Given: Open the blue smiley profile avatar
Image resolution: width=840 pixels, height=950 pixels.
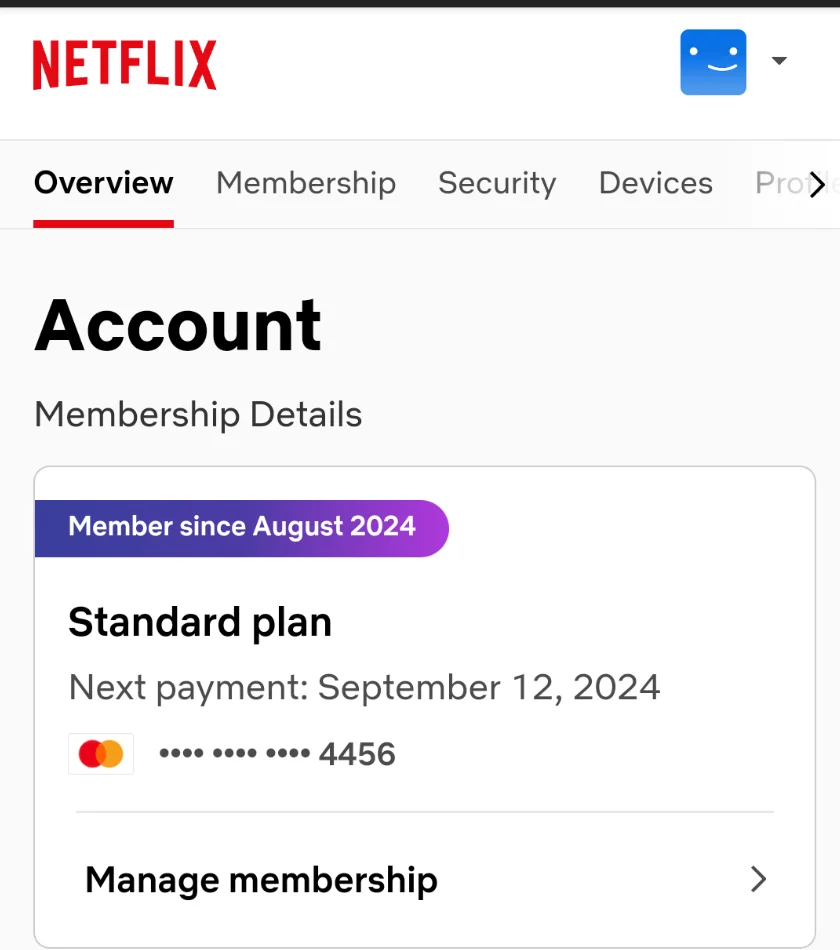Looking at the screenshot, I should tap(713, 62).
